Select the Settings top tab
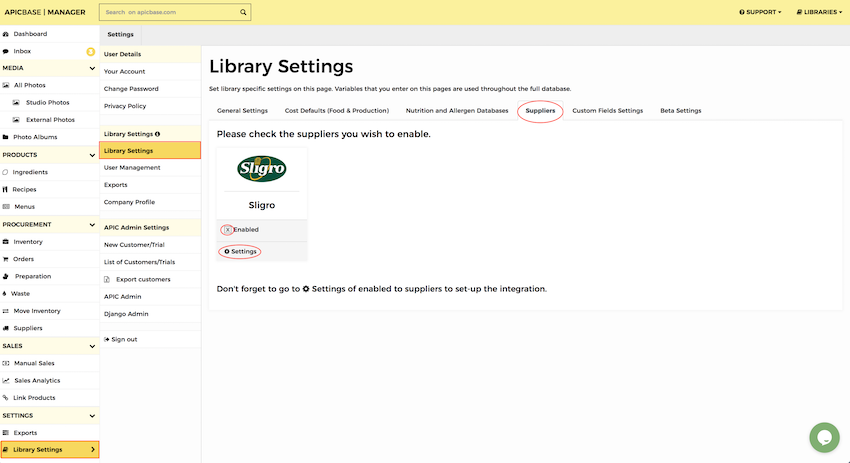The image size is (850, 463). (x=120, y=34)
